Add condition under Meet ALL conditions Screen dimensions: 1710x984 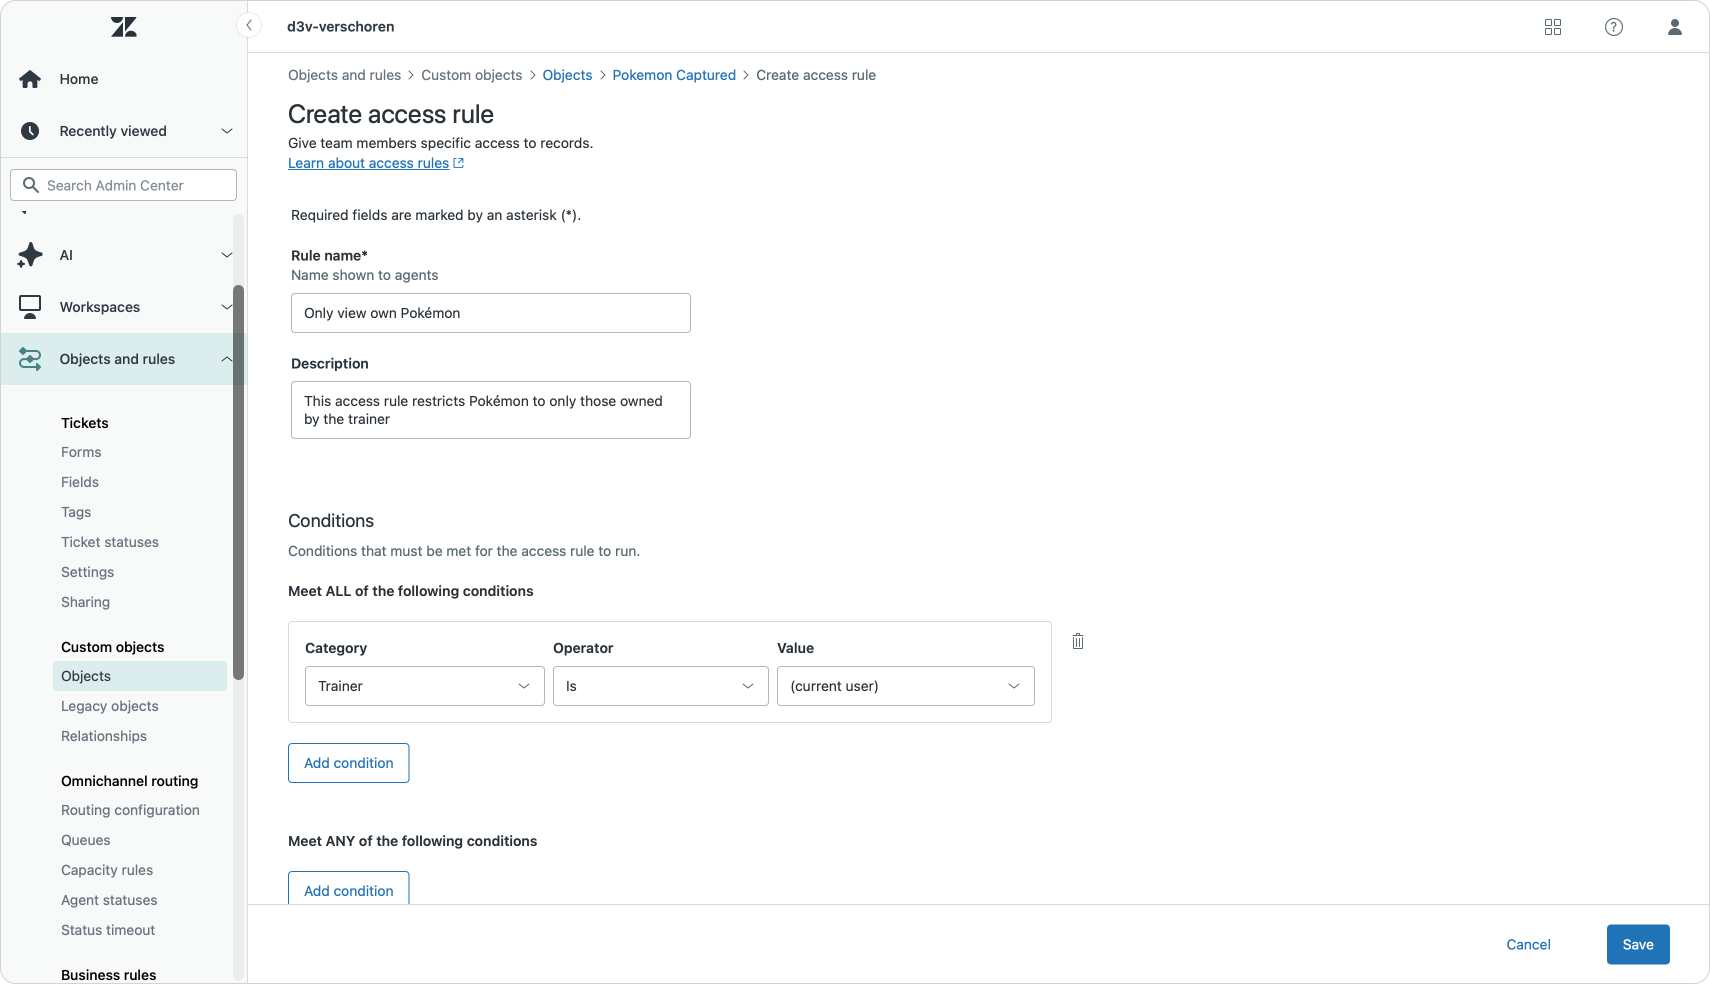tap(348, 763)
